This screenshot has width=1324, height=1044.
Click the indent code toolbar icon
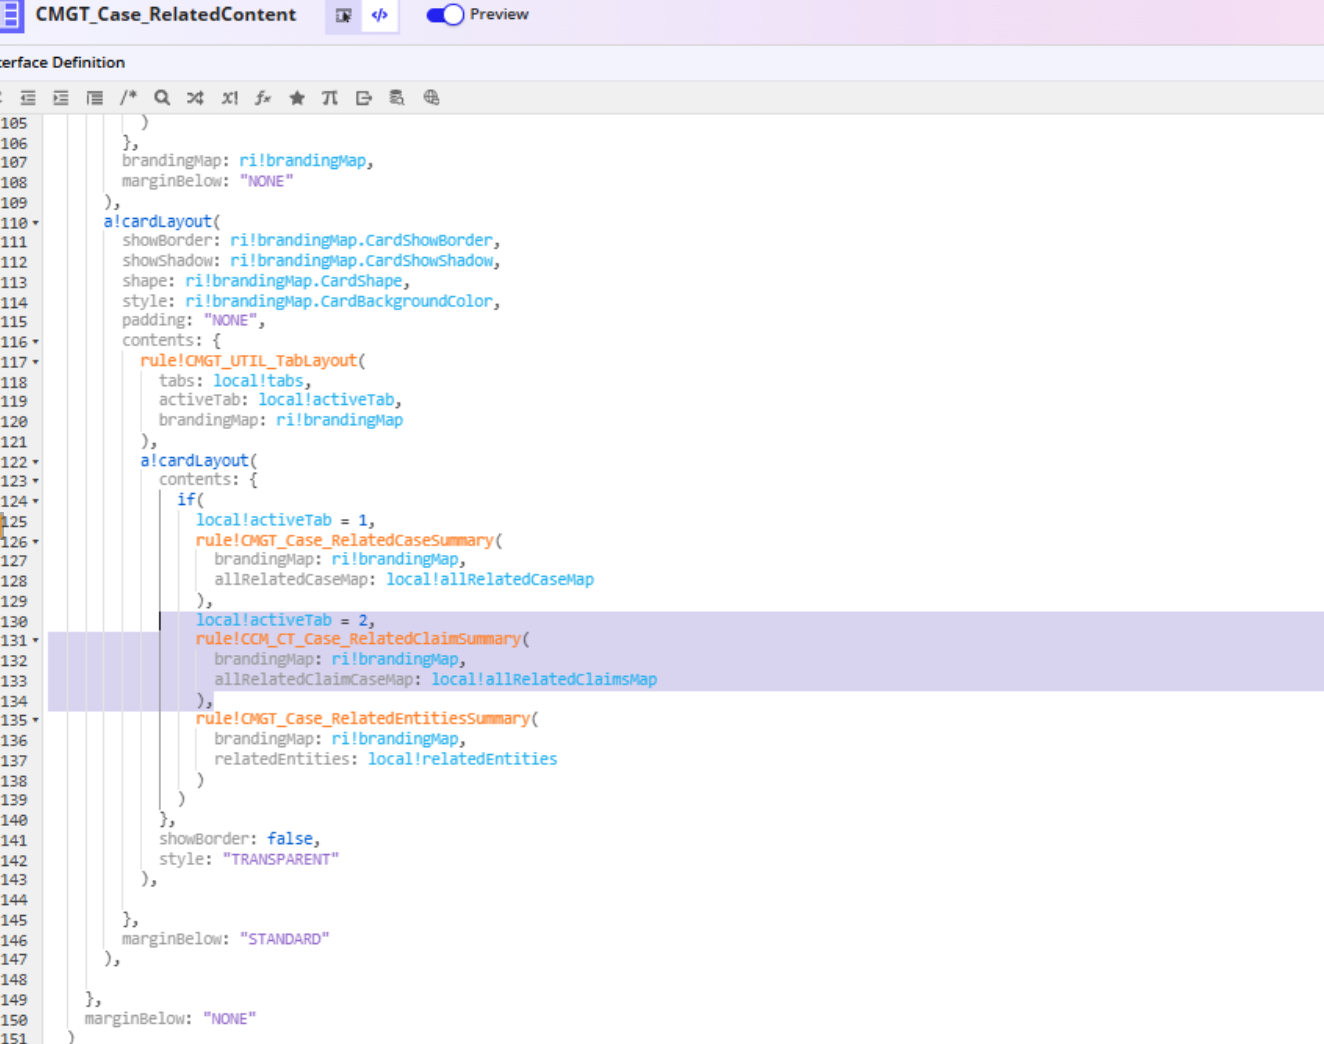[x=61, y=98]
